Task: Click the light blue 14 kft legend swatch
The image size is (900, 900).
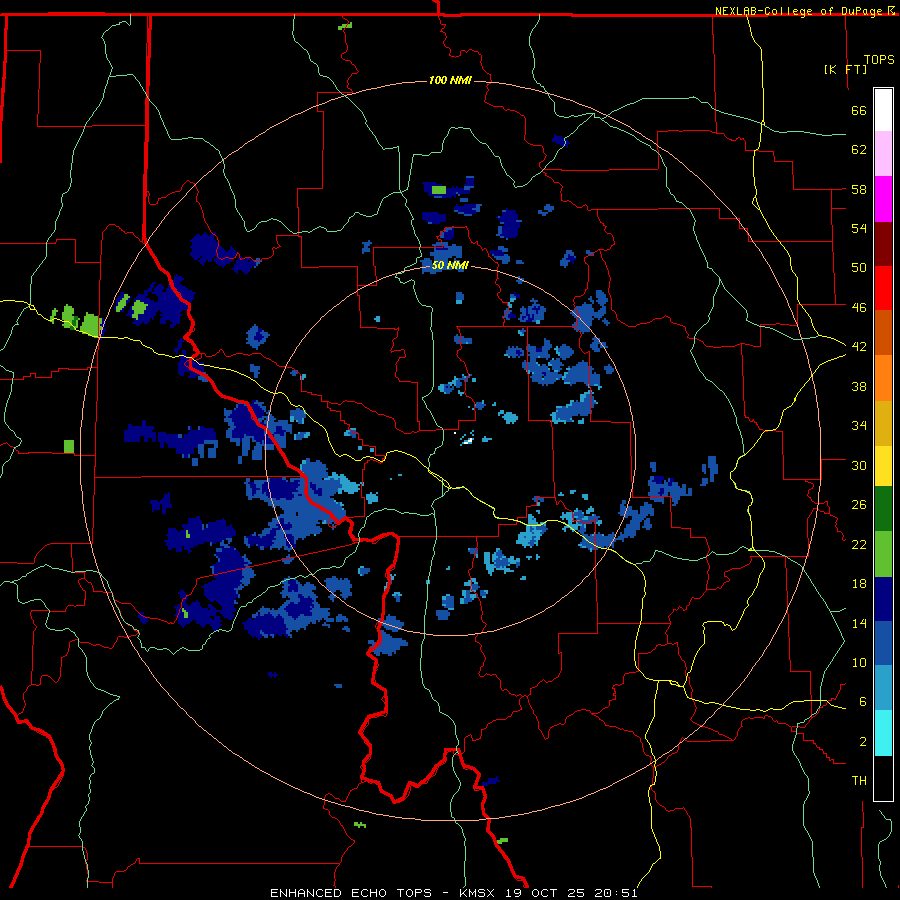Action: click(x=883, y=688)
